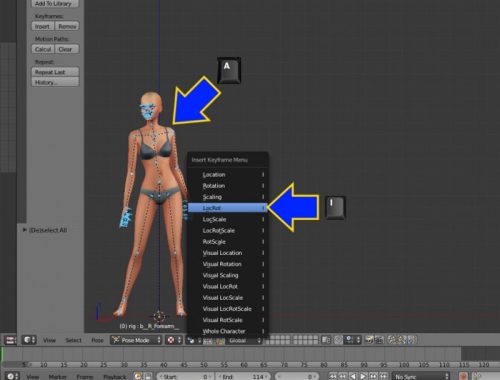Choose Rotation in keyframe menu

click(x=228, y=186)
